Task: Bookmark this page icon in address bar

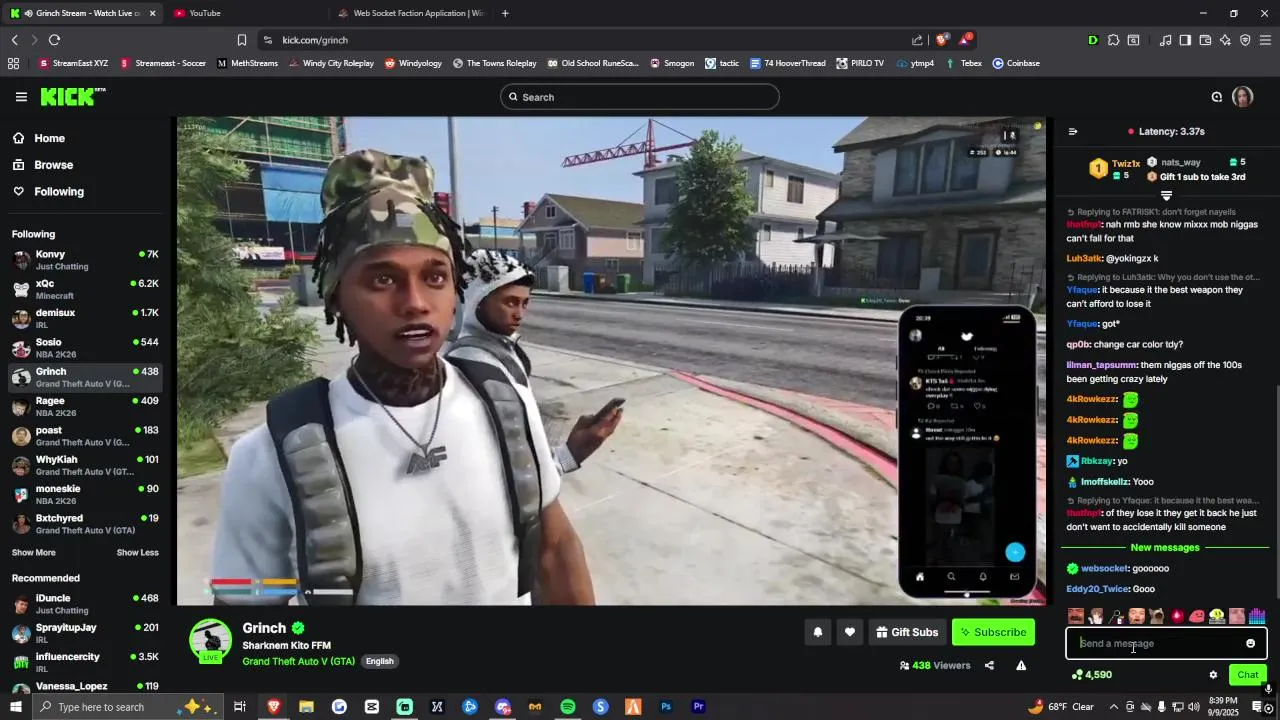Action: click(x=242, y=40)
